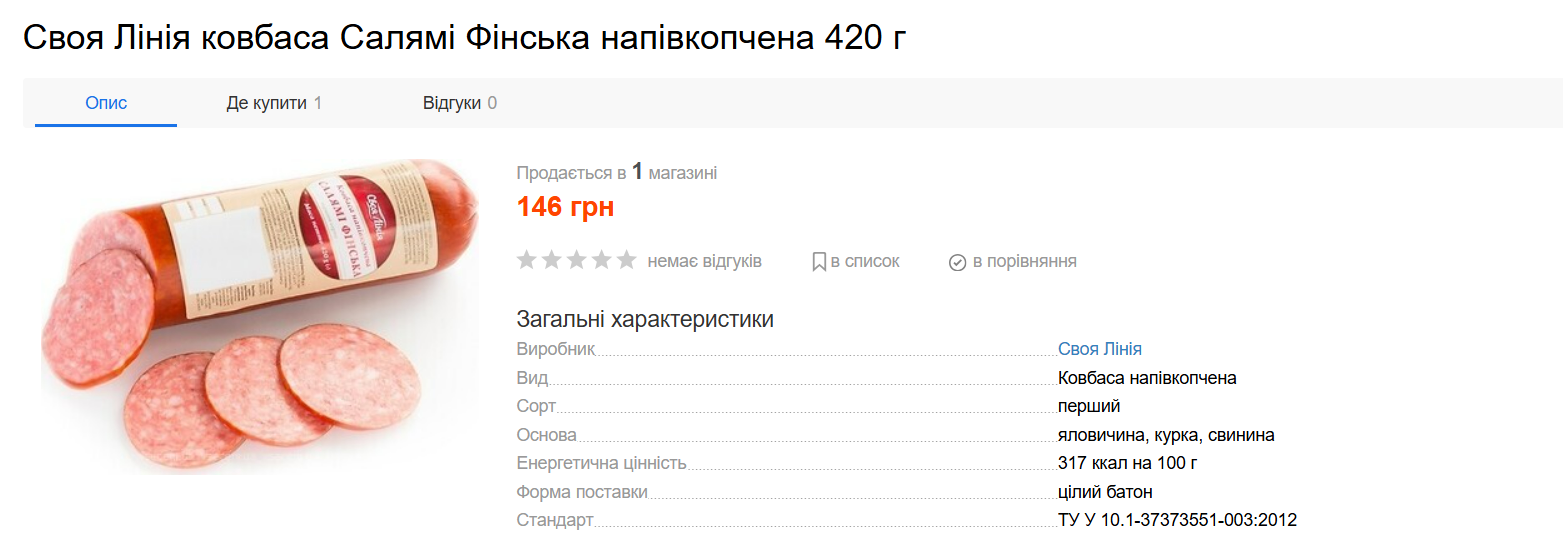Click the bookmark icon beside 'в список'

[819, 262]
